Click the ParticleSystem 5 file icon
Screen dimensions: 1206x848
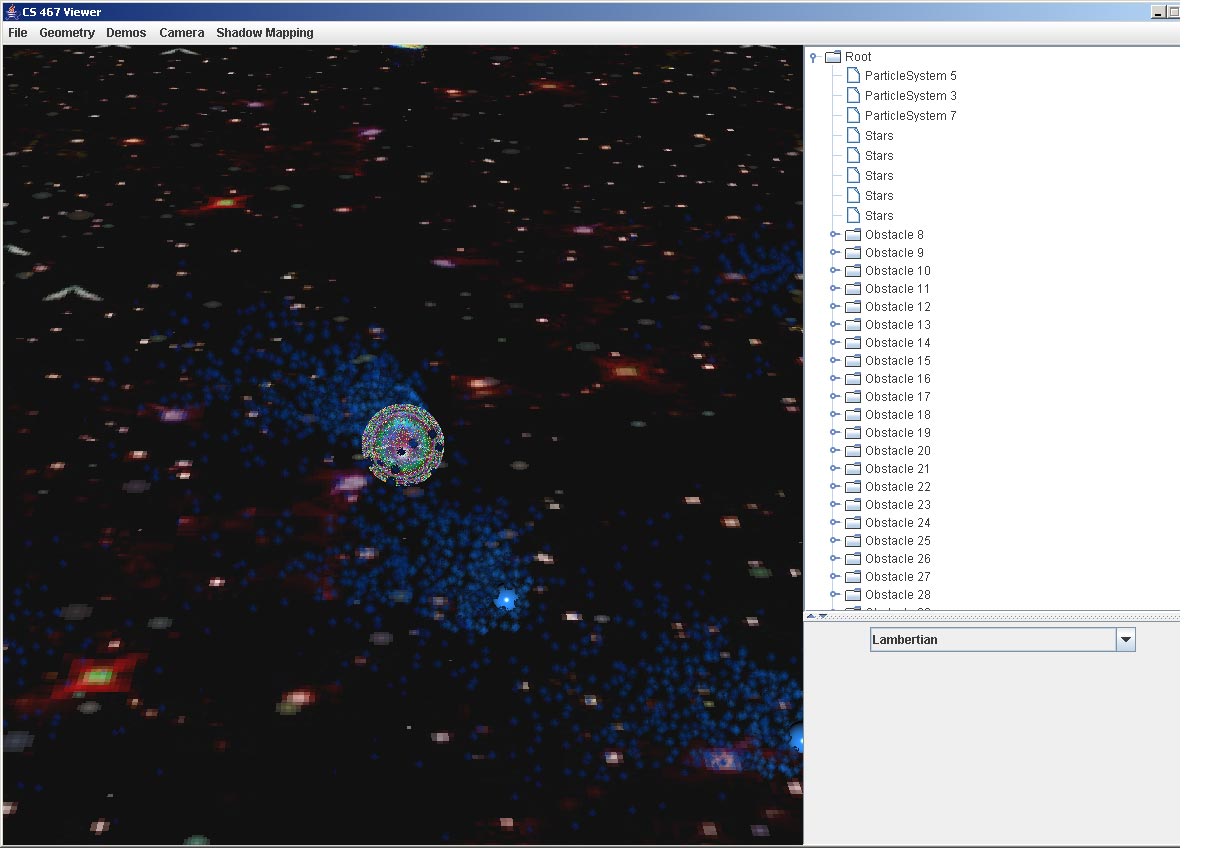853,76
